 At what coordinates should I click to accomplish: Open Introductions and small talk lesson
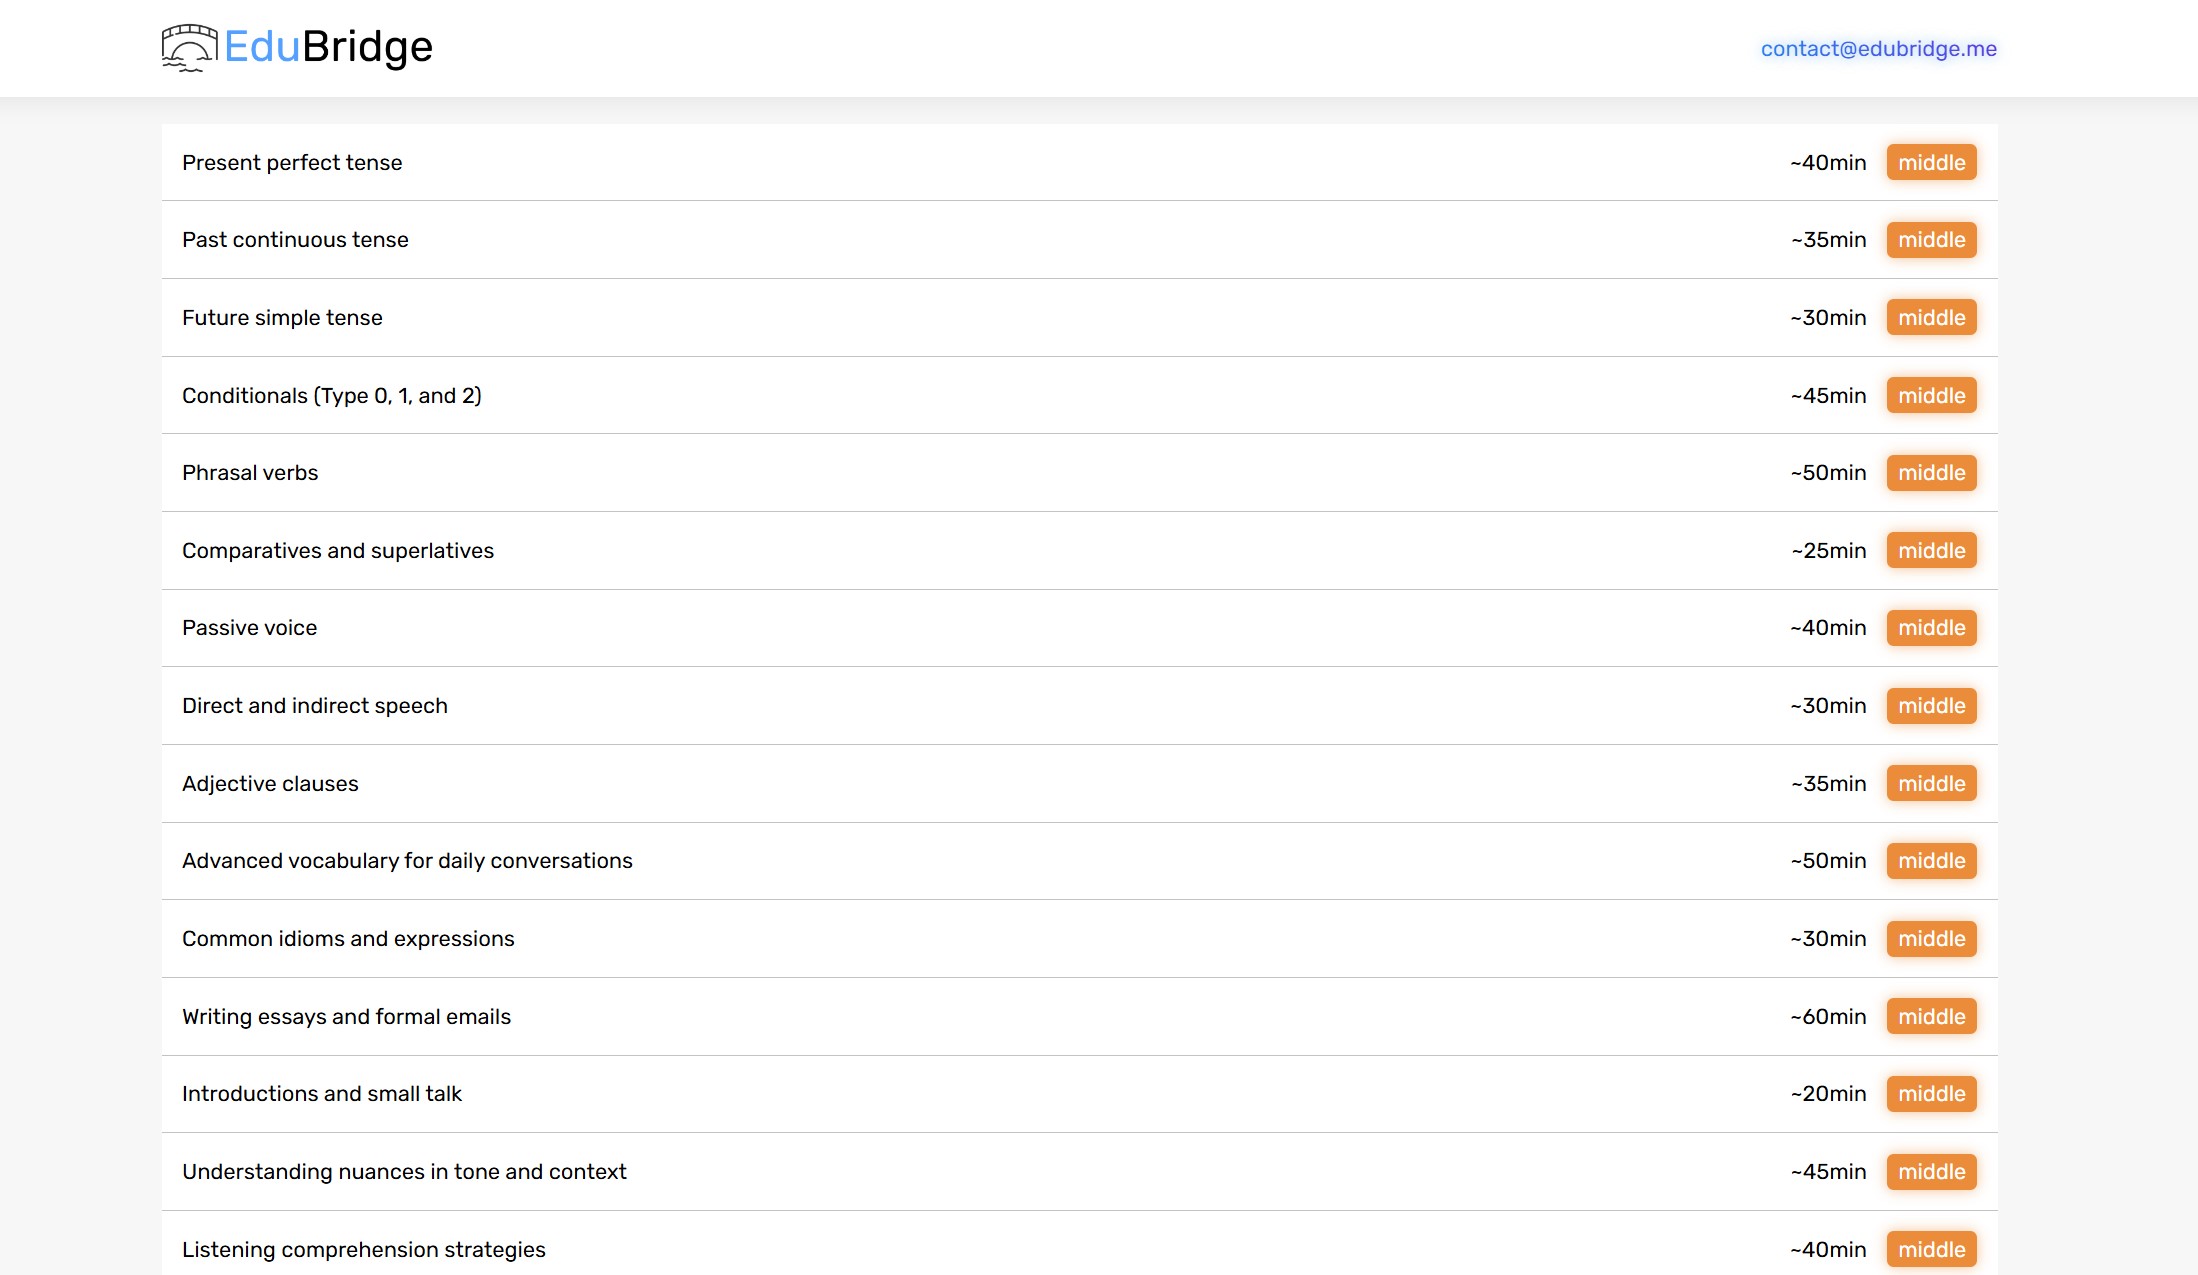pos(321,1094)
